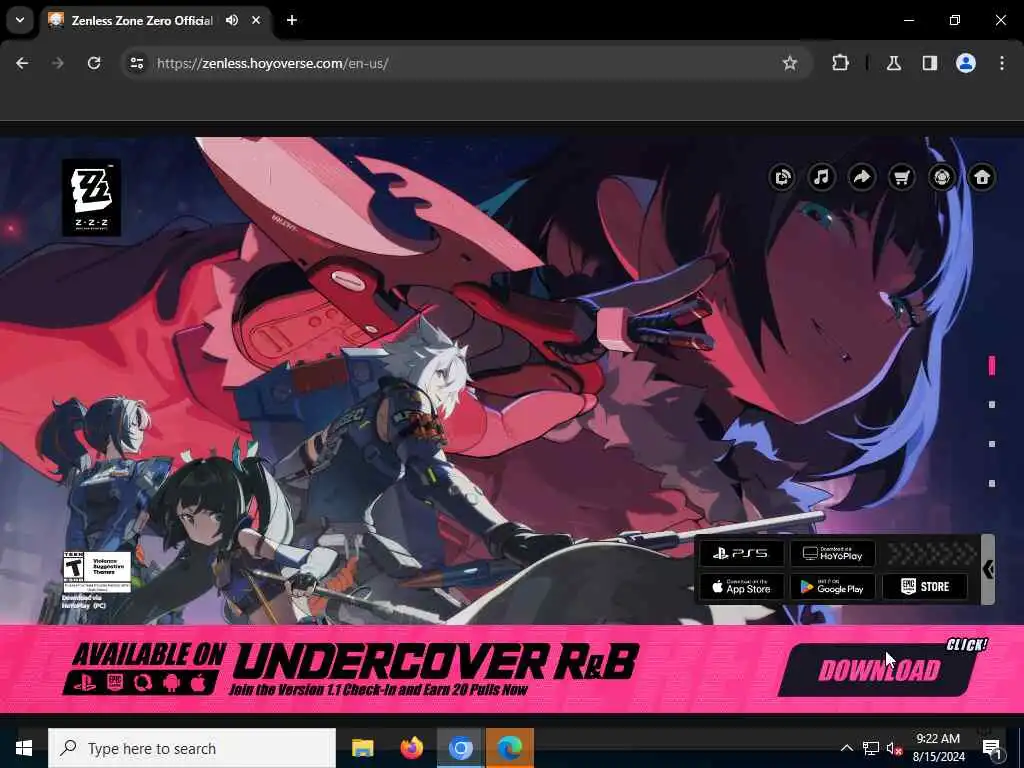Select the PS5 download option
1024x768 pixels.
tap(741, 553)
